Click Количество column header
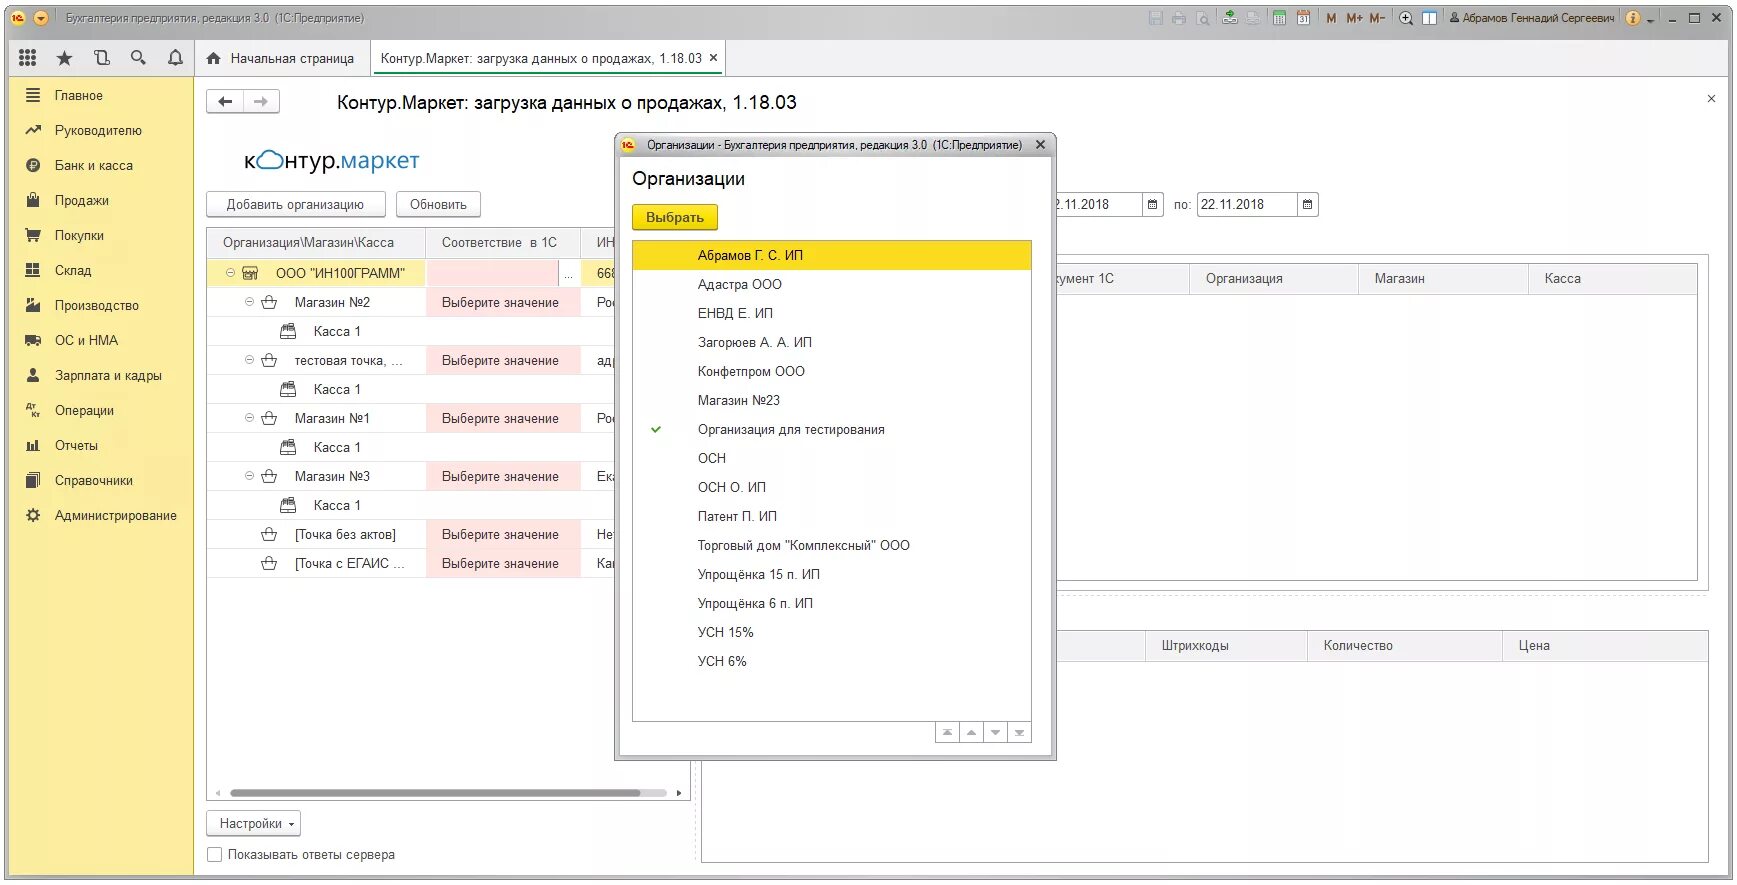The width and height of the screenshot is (1737, 885). click(1404, 645)
